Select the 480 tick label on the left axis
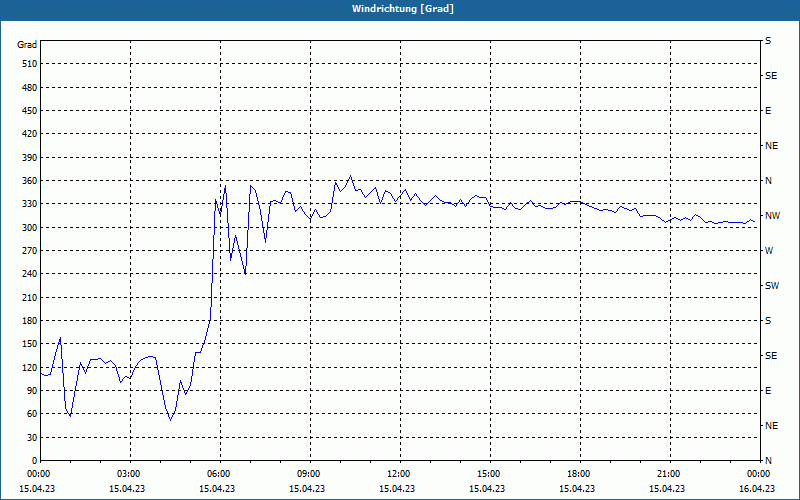Image resolution: width=800 pixels, height=500 pixels. pos(30,88)
